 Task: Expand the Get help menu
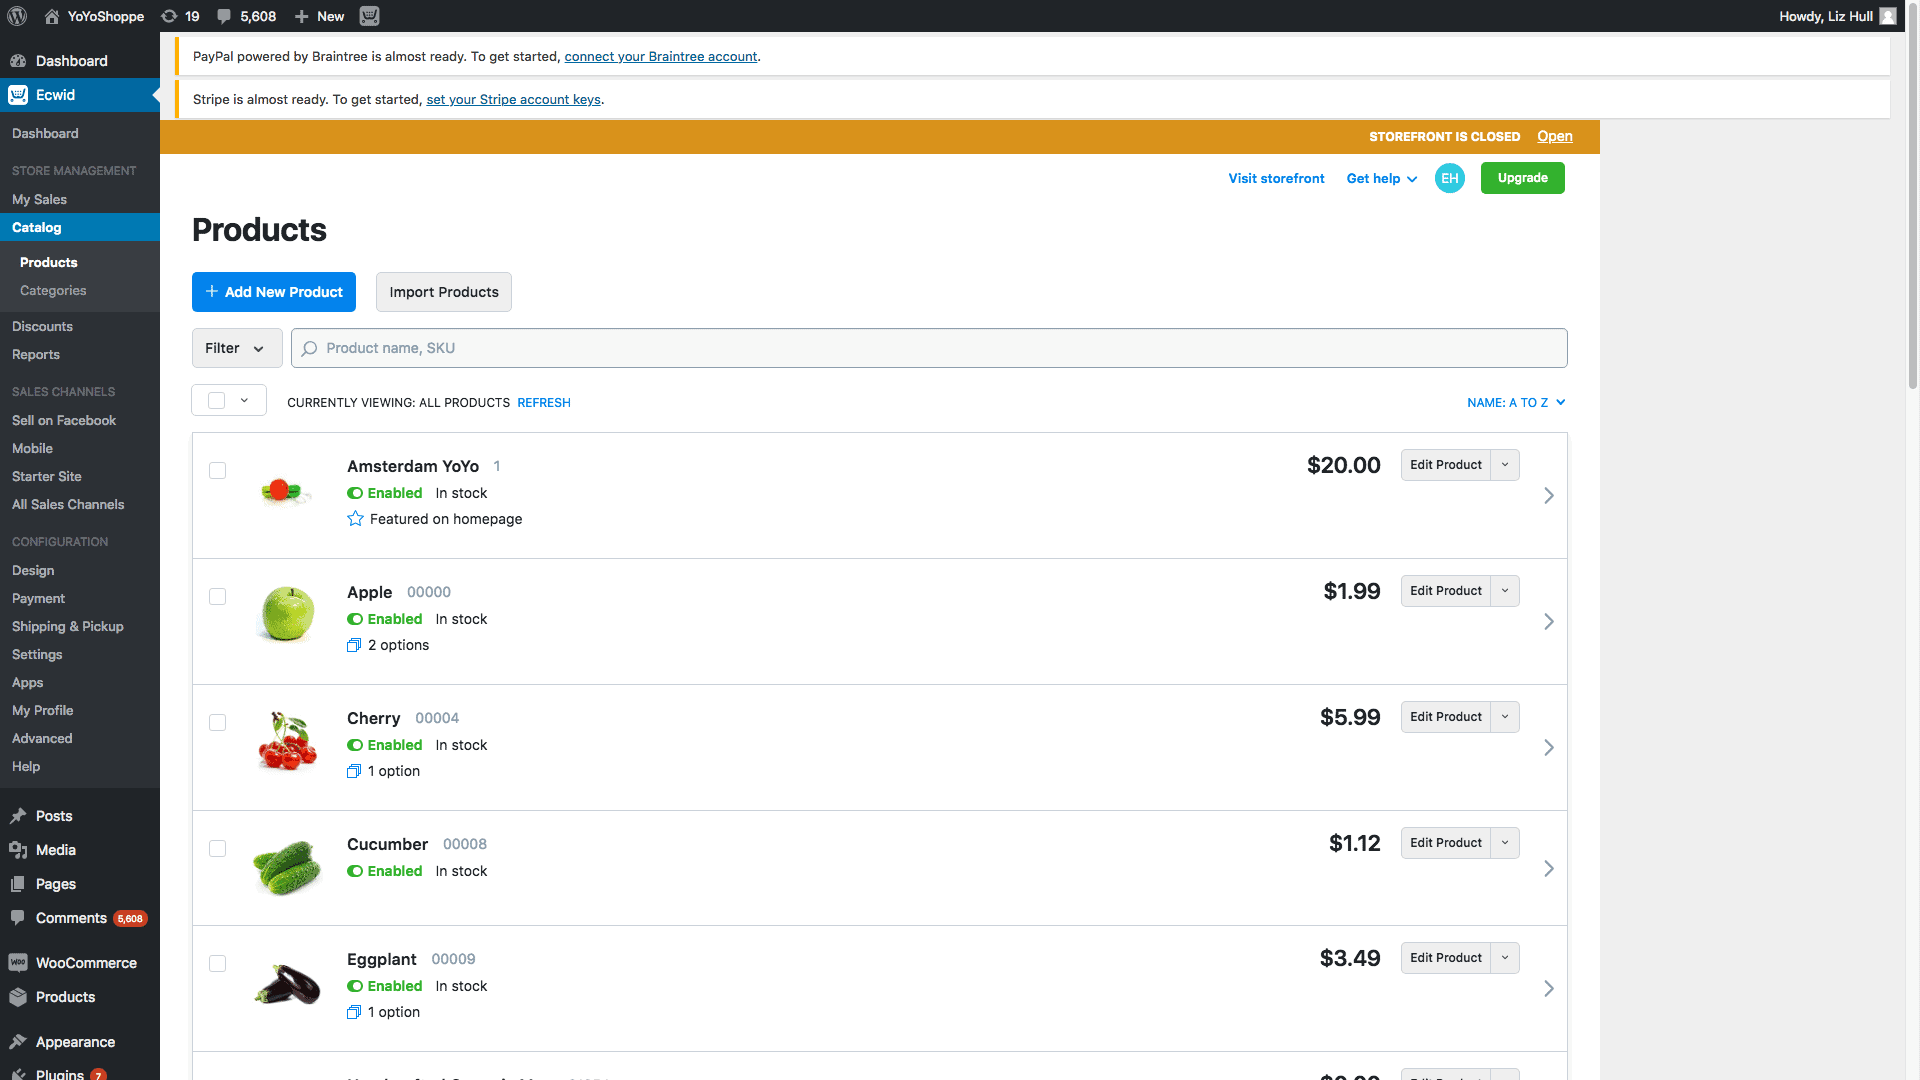point(1382,178)
